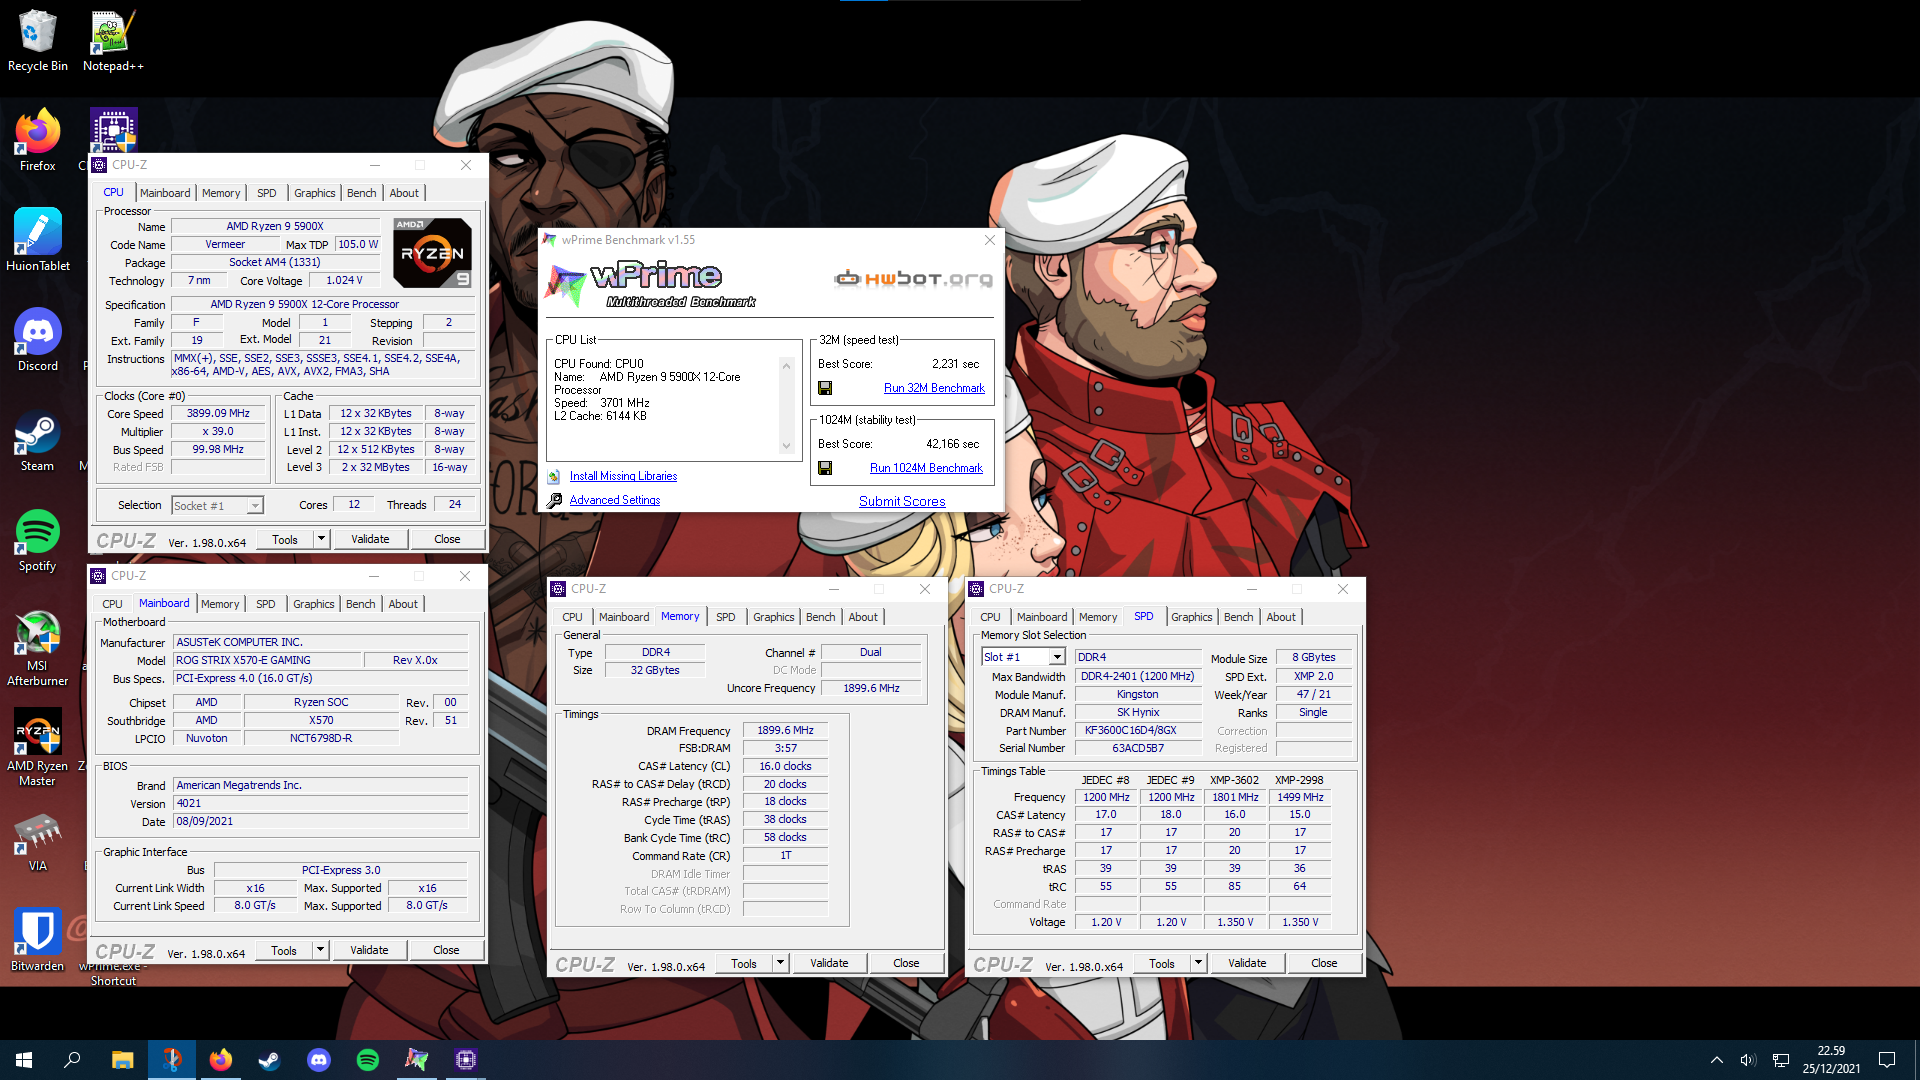The width and height of the screenshot is (1920, 1080).
Task: Click the wrench icon for Advanced Settings
Action: (554, 500)
